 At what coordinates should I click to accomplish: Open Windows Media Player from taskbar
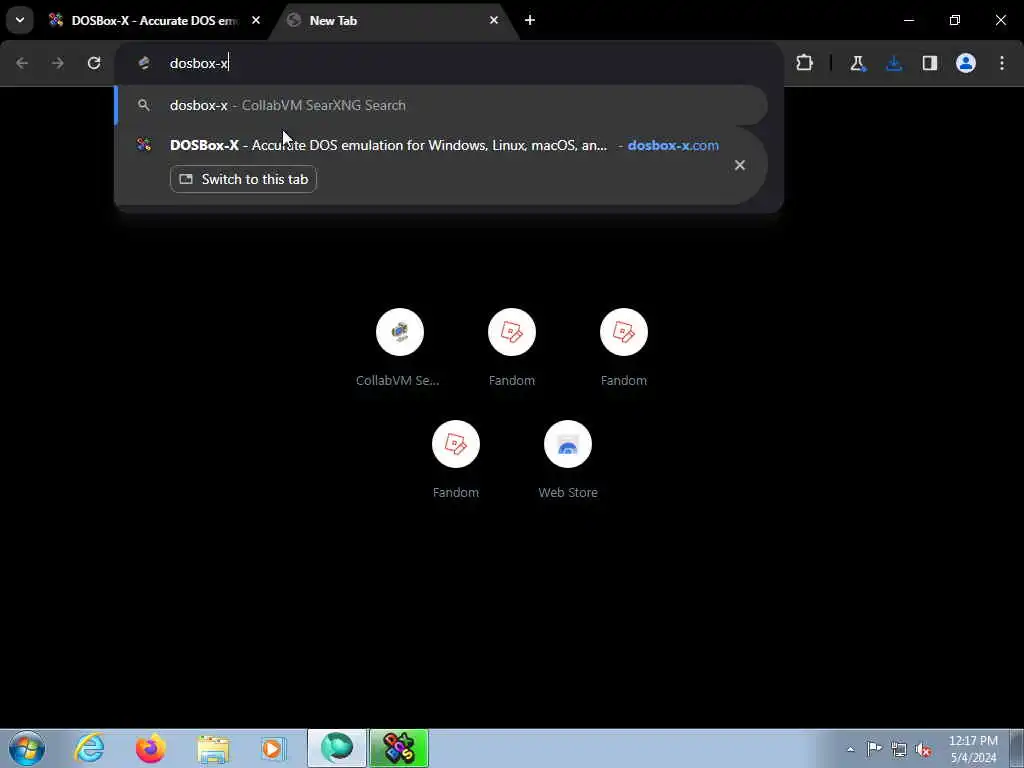(272, 748)
